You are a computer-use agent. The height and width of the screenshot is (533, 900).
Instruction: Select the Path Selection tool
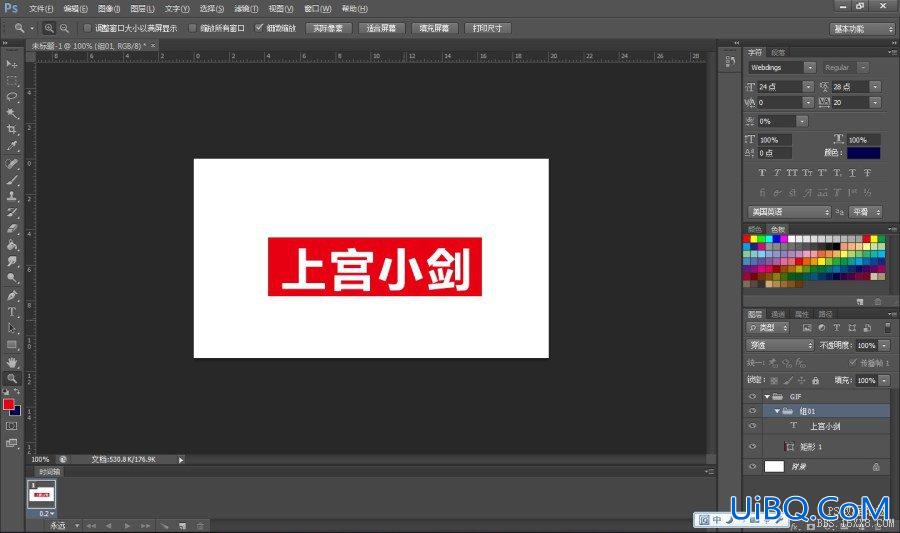click(11, 329)
